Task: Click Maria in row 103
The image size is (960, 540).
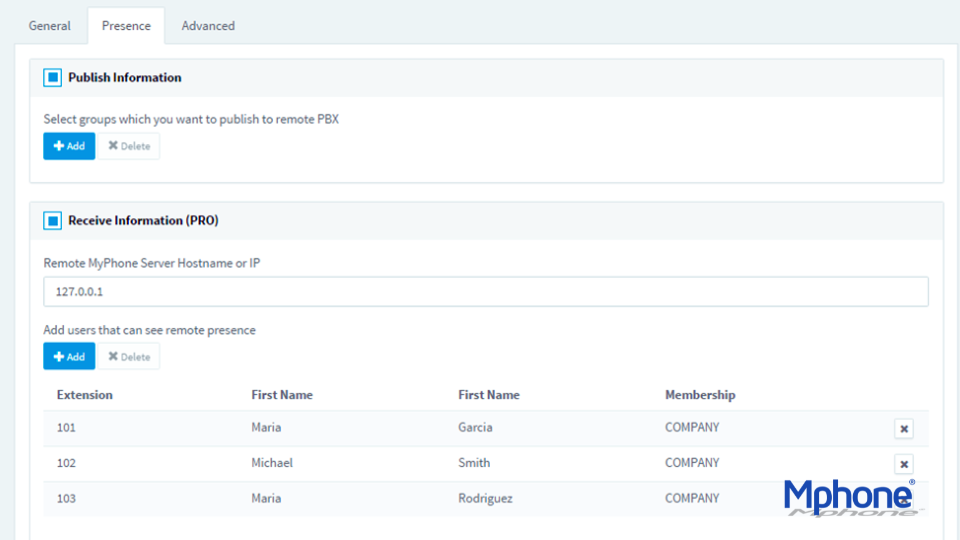Action: tap(266, 498)
